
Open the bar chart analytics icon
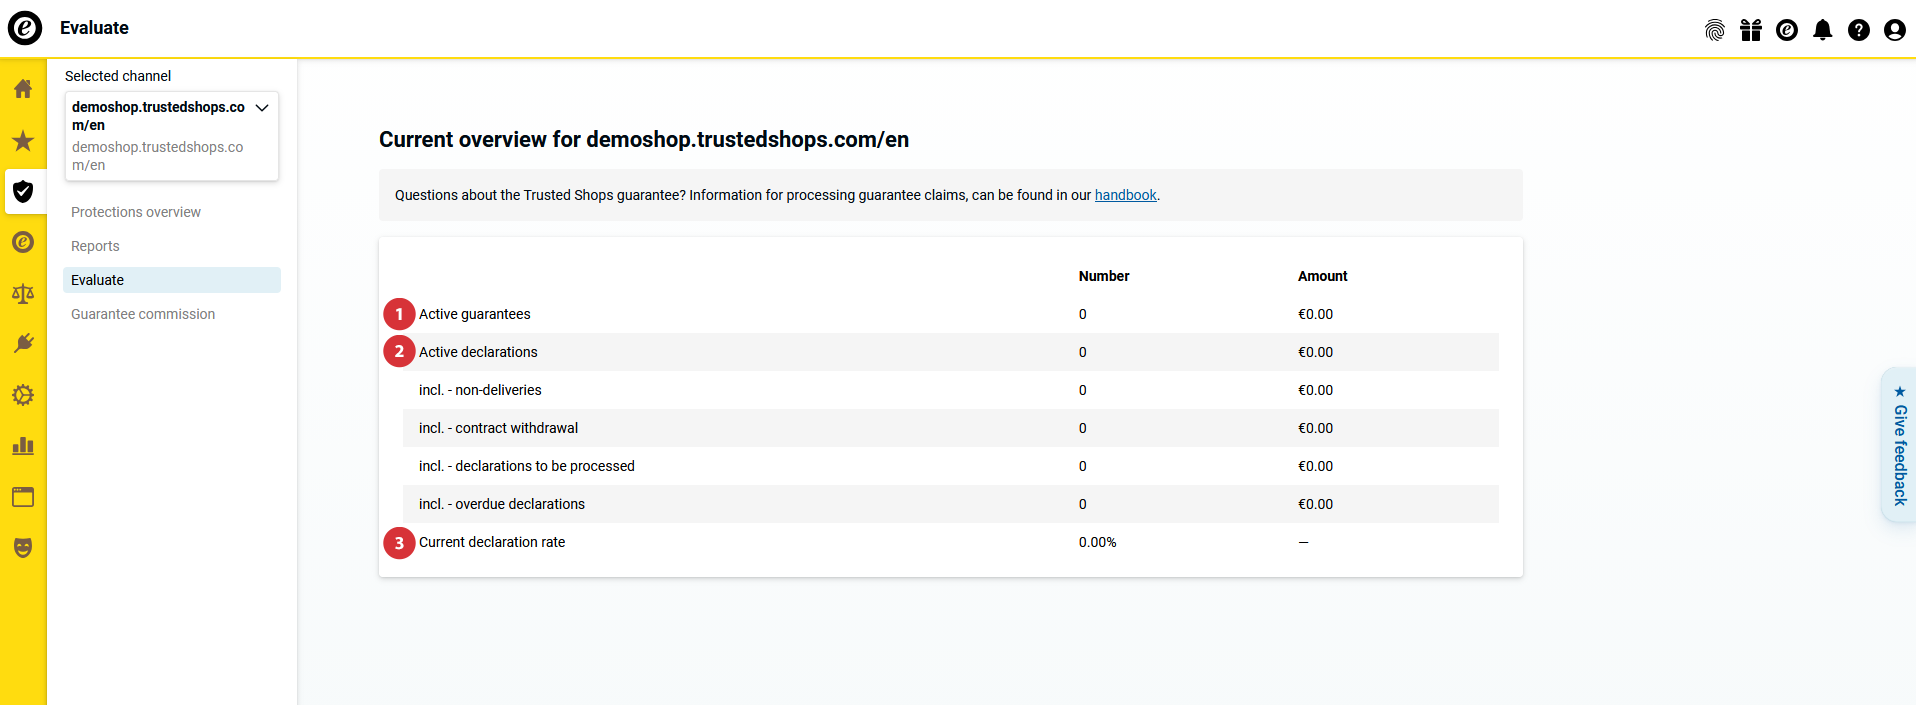click(x=23, y=446)
